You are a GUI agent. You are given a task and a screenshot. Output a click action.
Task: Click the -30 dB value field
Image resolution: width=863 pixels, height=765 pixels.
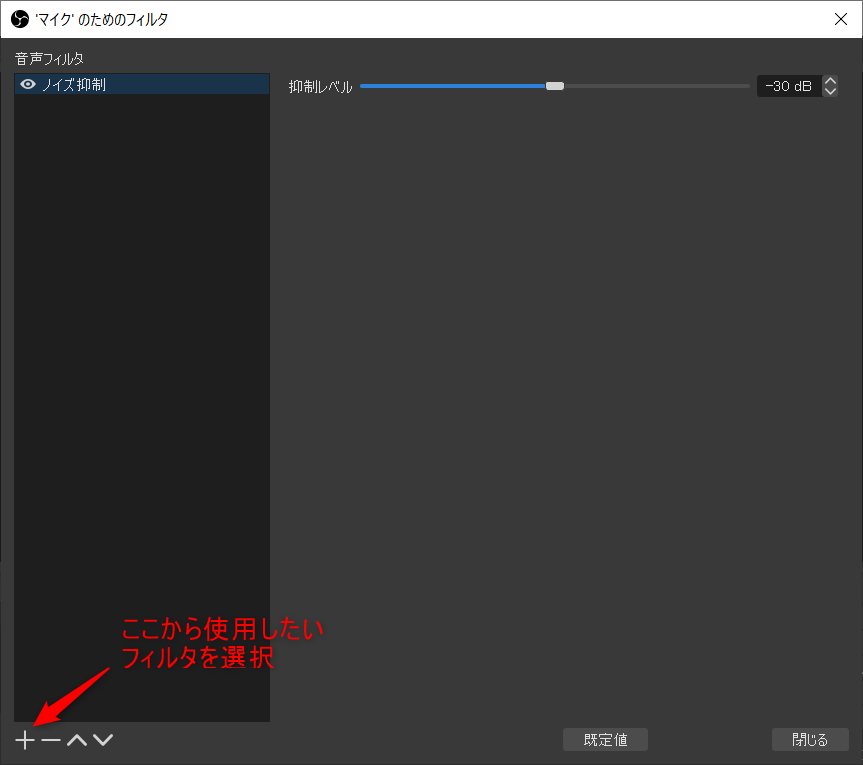(789, 86)
